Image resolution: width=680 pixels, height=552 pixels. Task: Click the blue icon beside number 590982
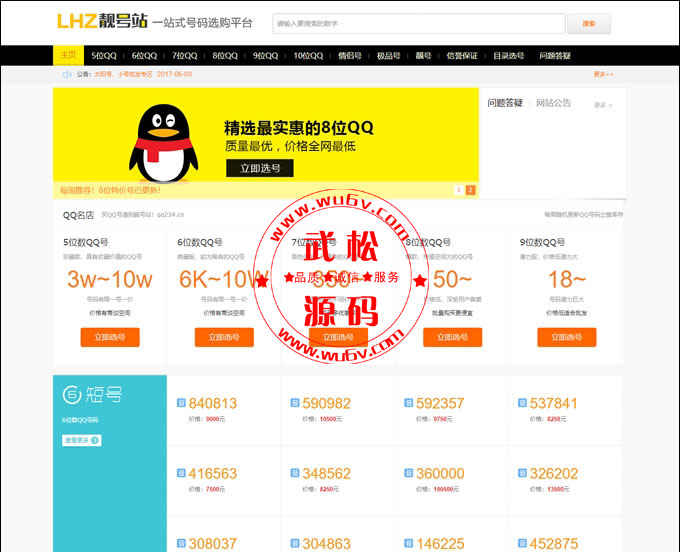pos(295,403)
